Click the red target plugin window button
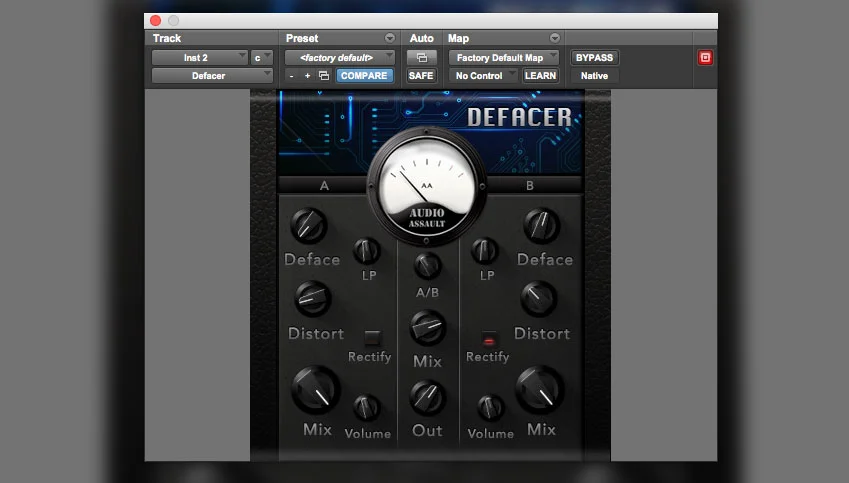 [x=705, y=57]
